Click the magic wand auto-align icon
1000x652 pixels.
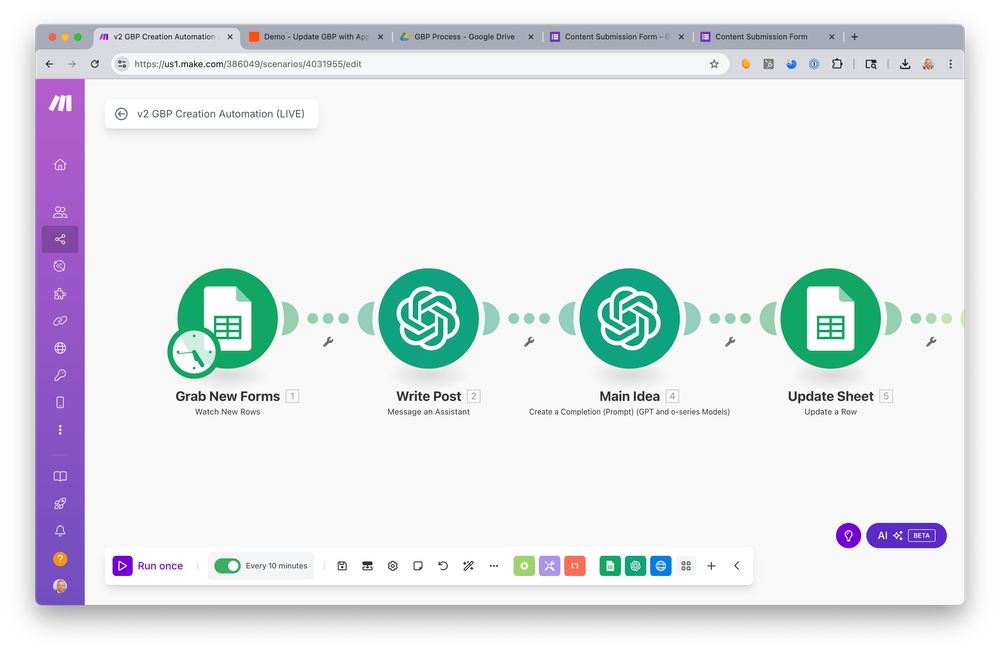click(468, 566)
